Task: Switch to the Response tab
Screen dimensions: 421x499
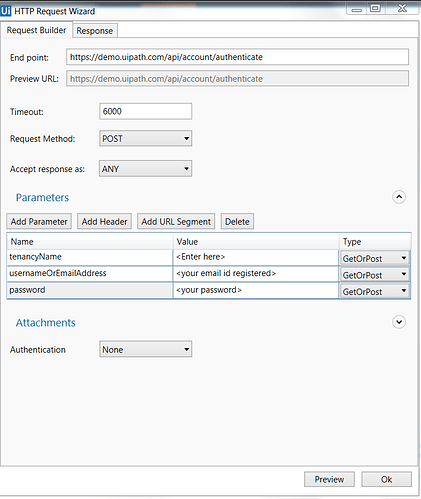Action: (95, 31)
